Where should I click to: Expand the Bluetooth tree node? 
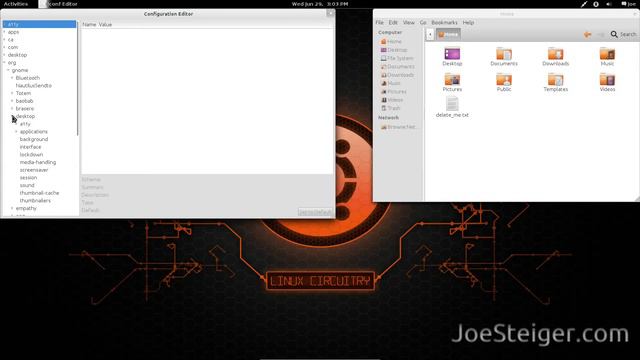12,78
